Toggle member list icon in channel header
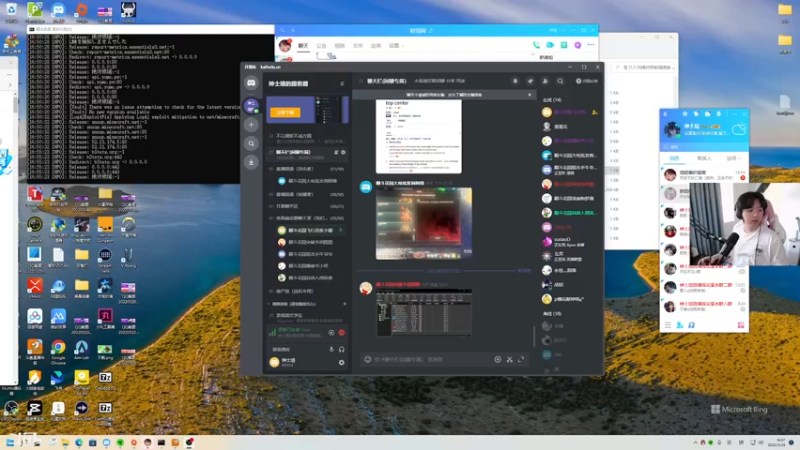Viewport: 800px width, 450px height. [x=545, y=81]
